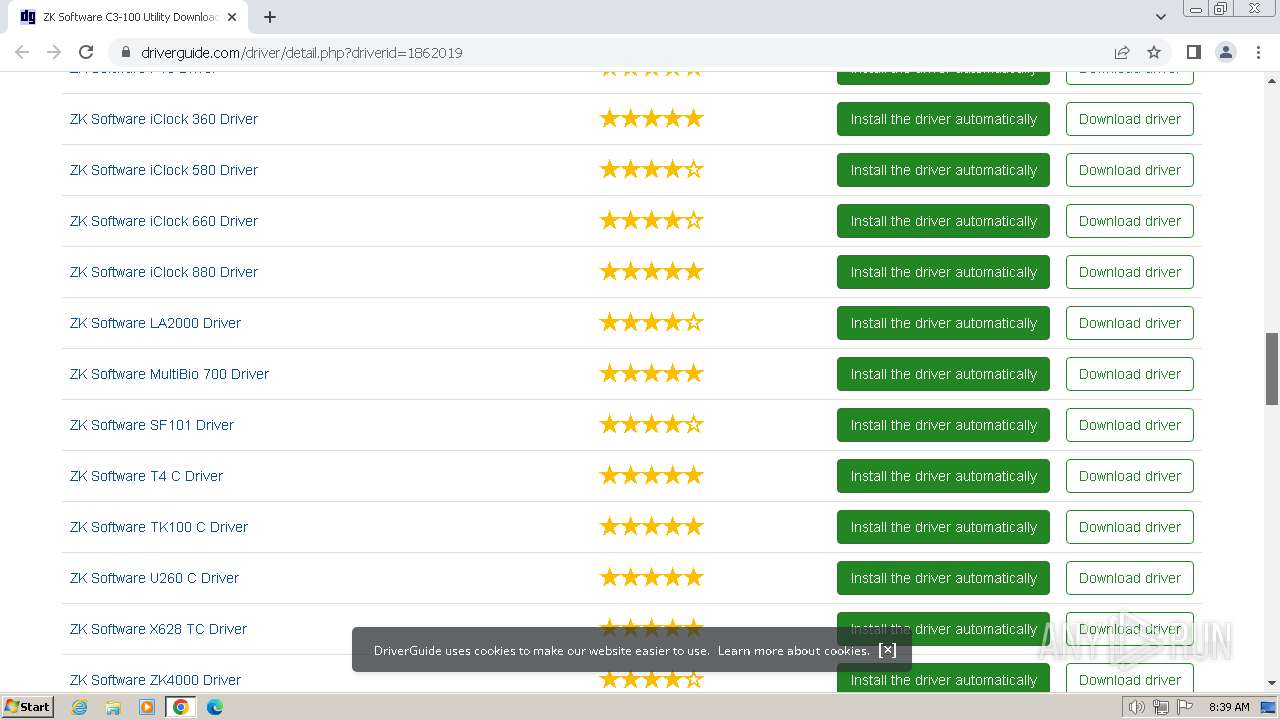
Task: Click the forward navigation arrow
Action: click(54, 52)
